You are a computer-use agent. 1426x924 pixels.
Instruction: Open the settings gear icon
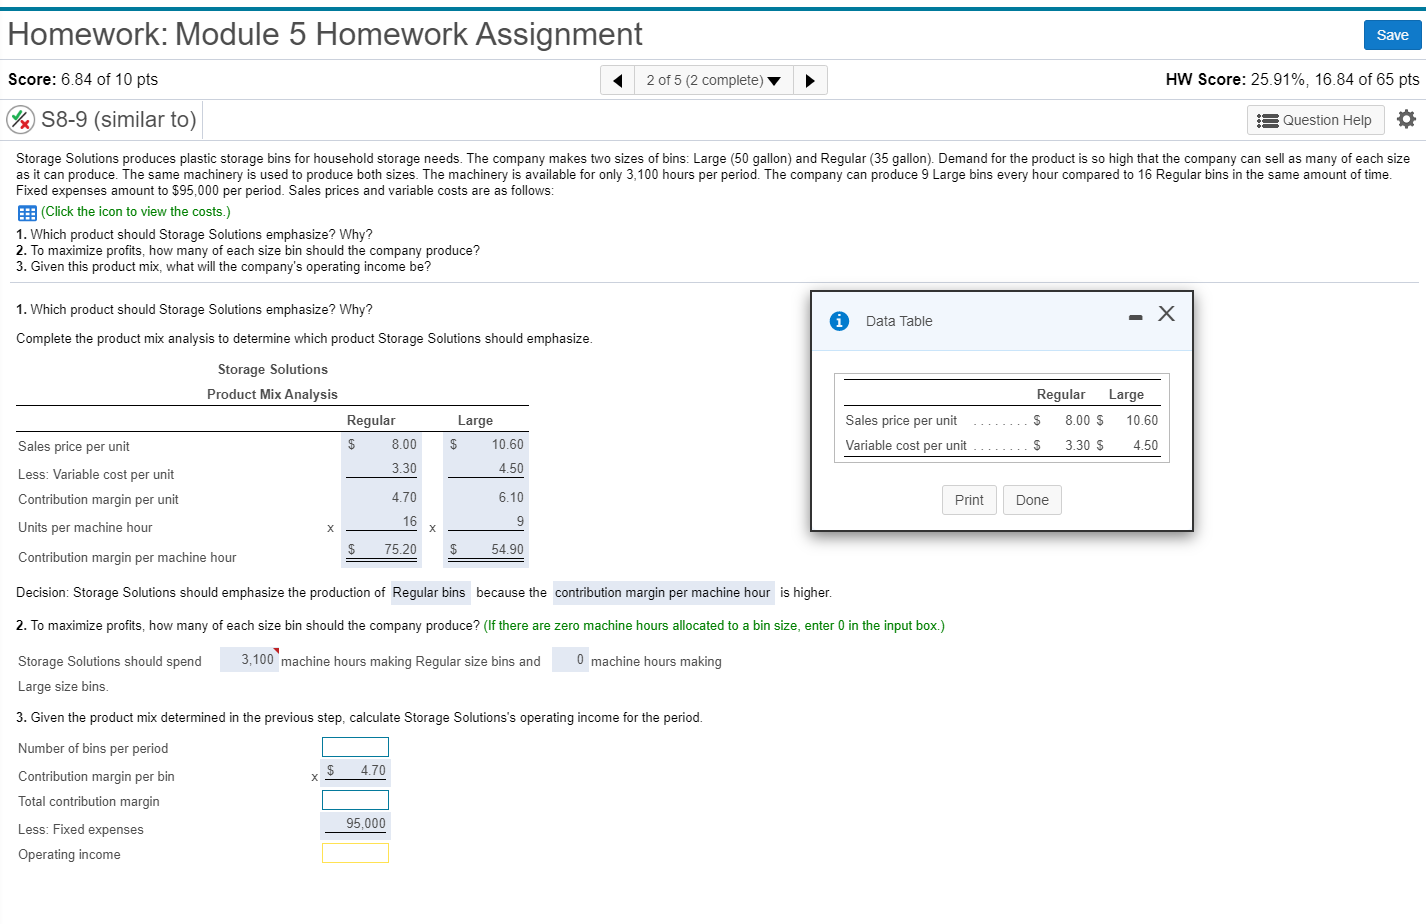(x=1407, y=119)
